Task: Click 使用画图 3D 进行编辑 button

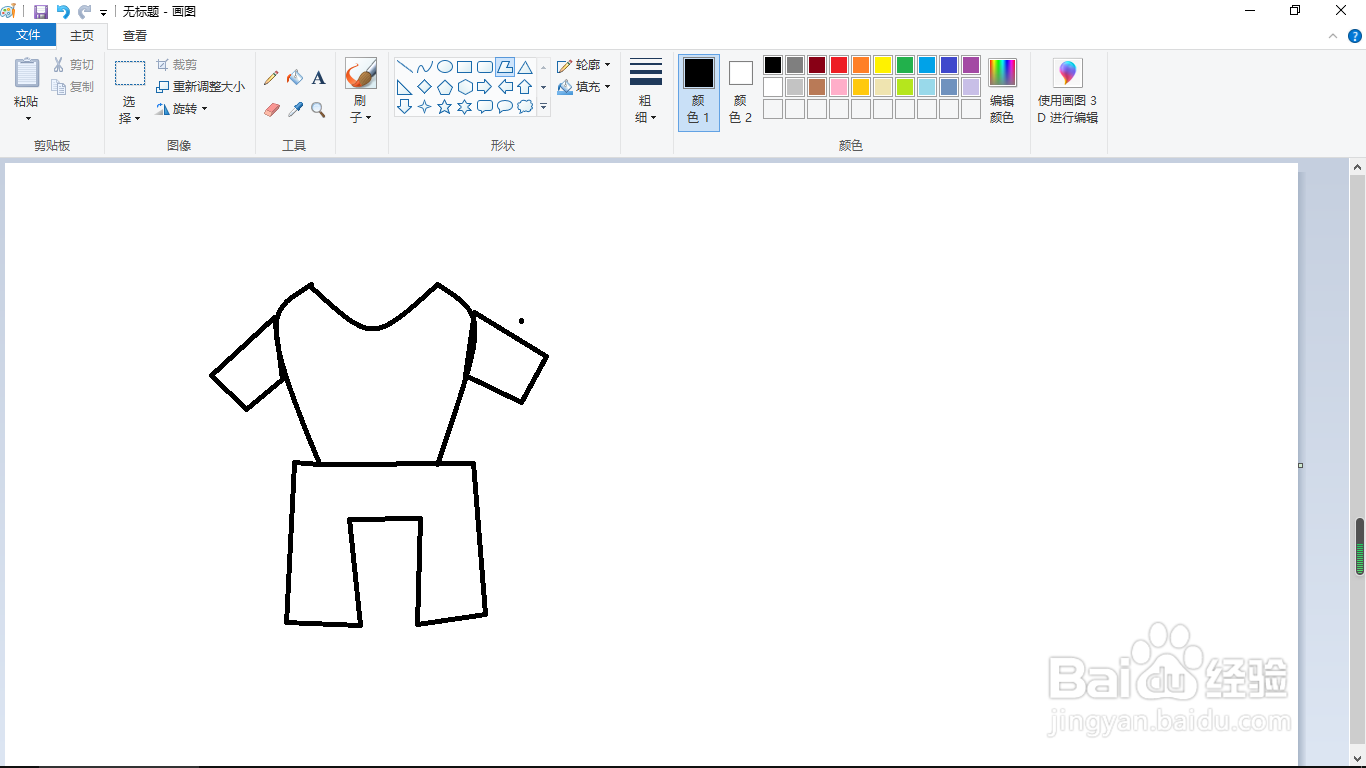Action: pos(1068,92)
